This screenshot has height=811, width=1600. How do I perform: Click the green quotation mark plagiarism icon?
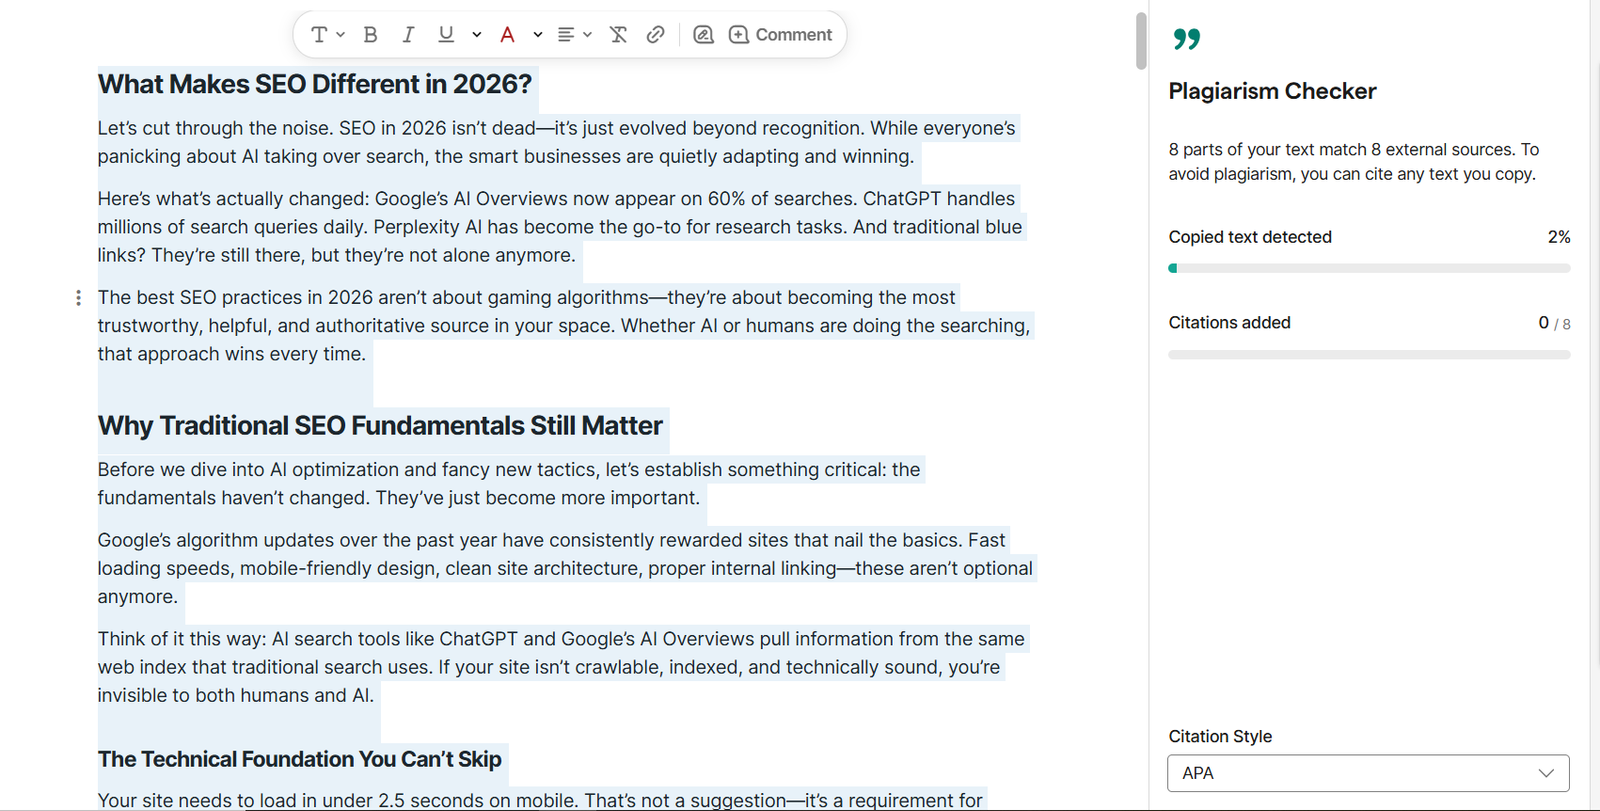tap(1186, 39)
